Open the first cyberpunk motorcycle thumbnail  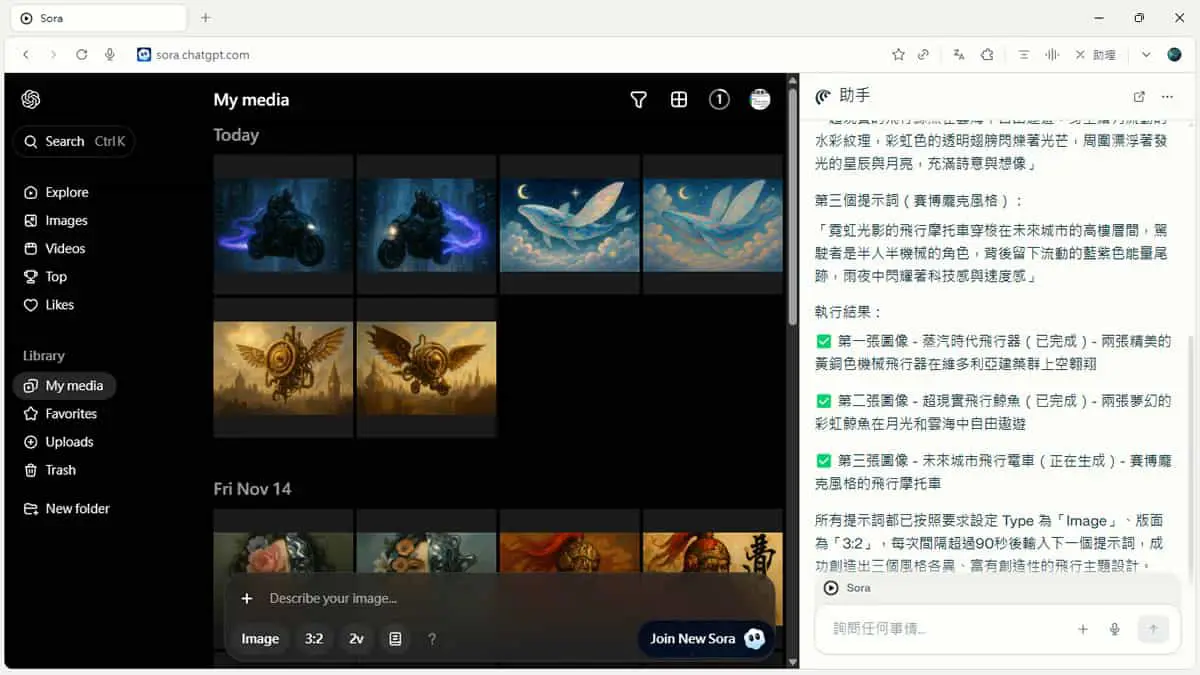[x=283, y=225]
